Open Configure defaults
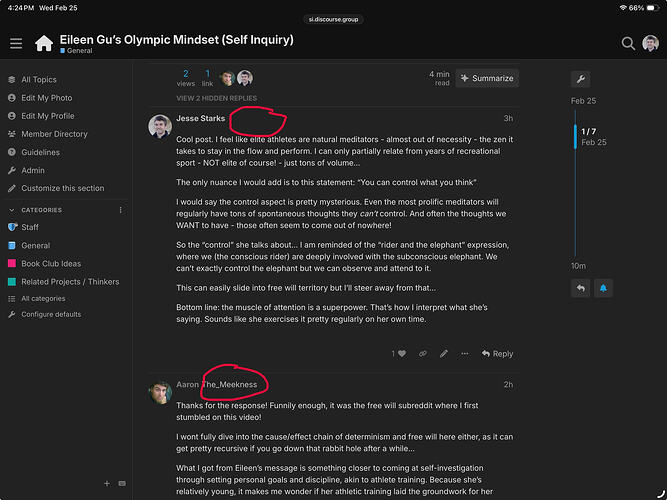The height and width of the screenshot is (500, 667). click(51, 314)
